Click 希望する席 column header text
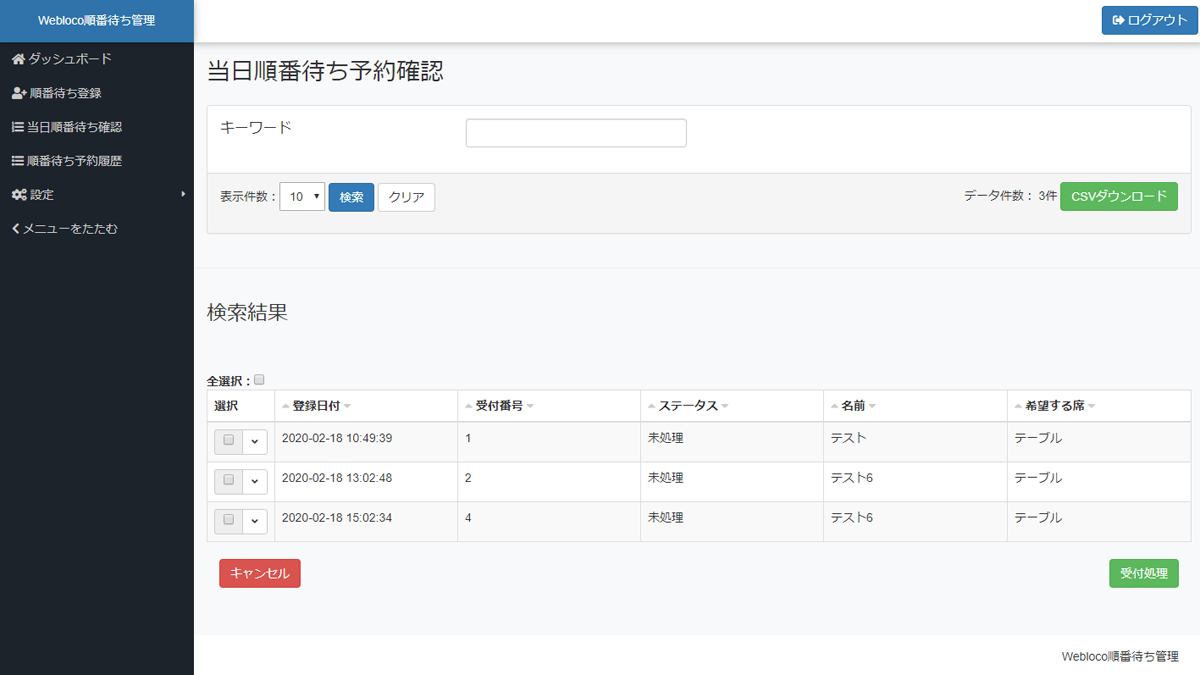 click(1055, 406)
